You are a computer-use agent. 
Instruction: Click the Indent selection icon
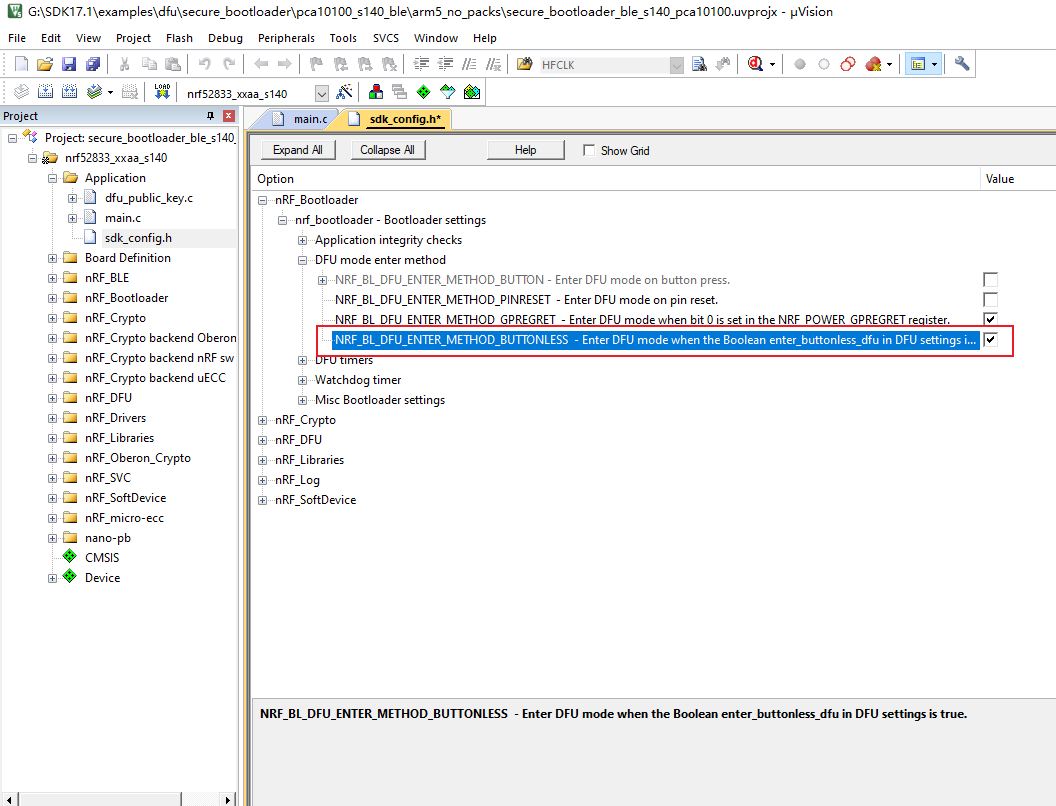pos(421,64)
